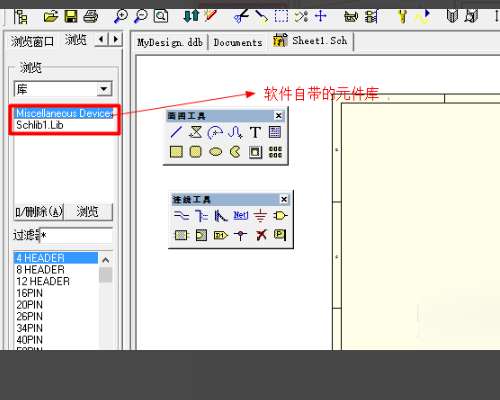Screen dimensions: 500x400
Task: Open the library type dropdown
Action: point(104,89)
